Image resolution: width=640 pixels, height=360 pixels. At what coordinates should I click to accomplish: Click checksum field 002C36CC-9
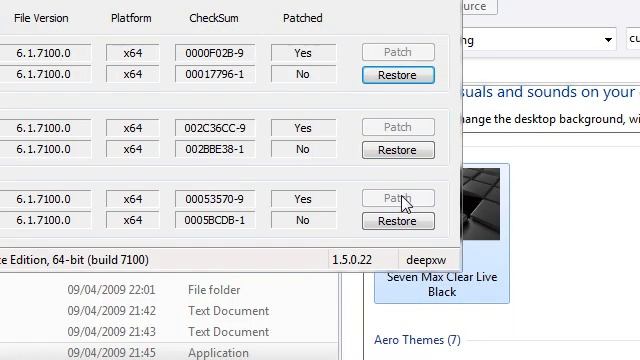coord(215,128)
